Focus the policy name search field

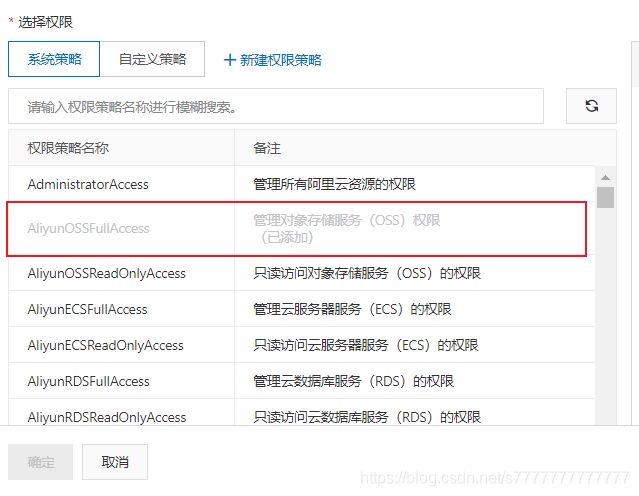coord(276,106)
